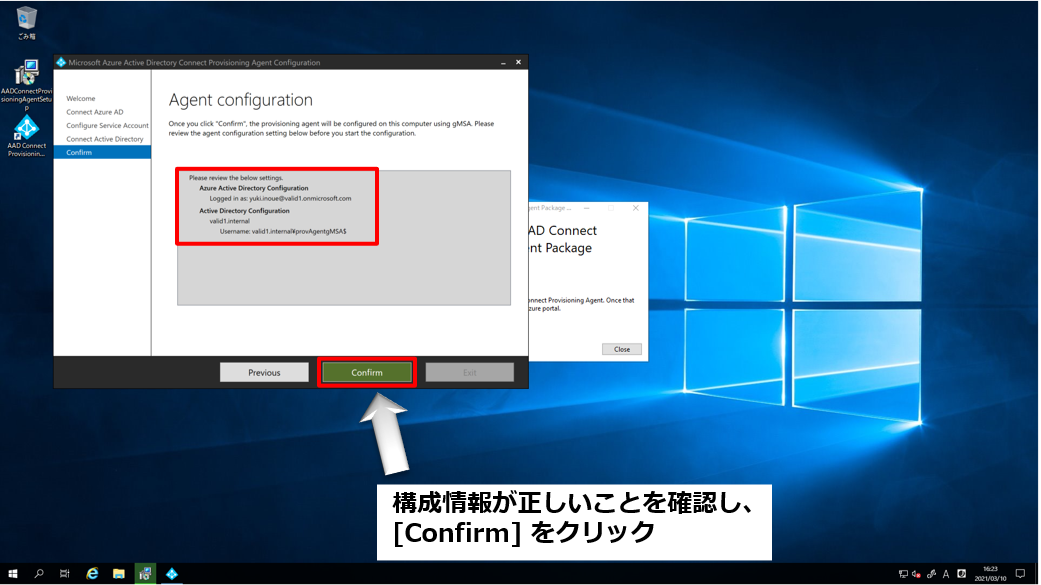Close the Agent Package background window
Viewport: 1041px width, 585px height.
[x=635, y=208]
